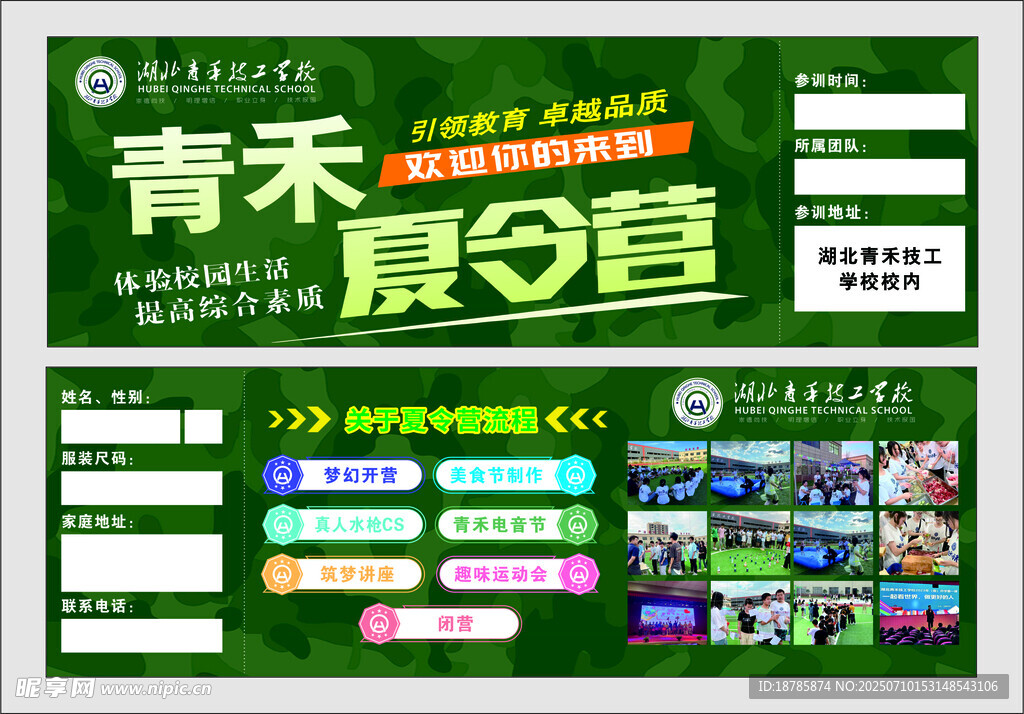Click the 湖北青禾技工学校校内 address box
Viewport: 1024px width, 714px height.
(879, 268)
